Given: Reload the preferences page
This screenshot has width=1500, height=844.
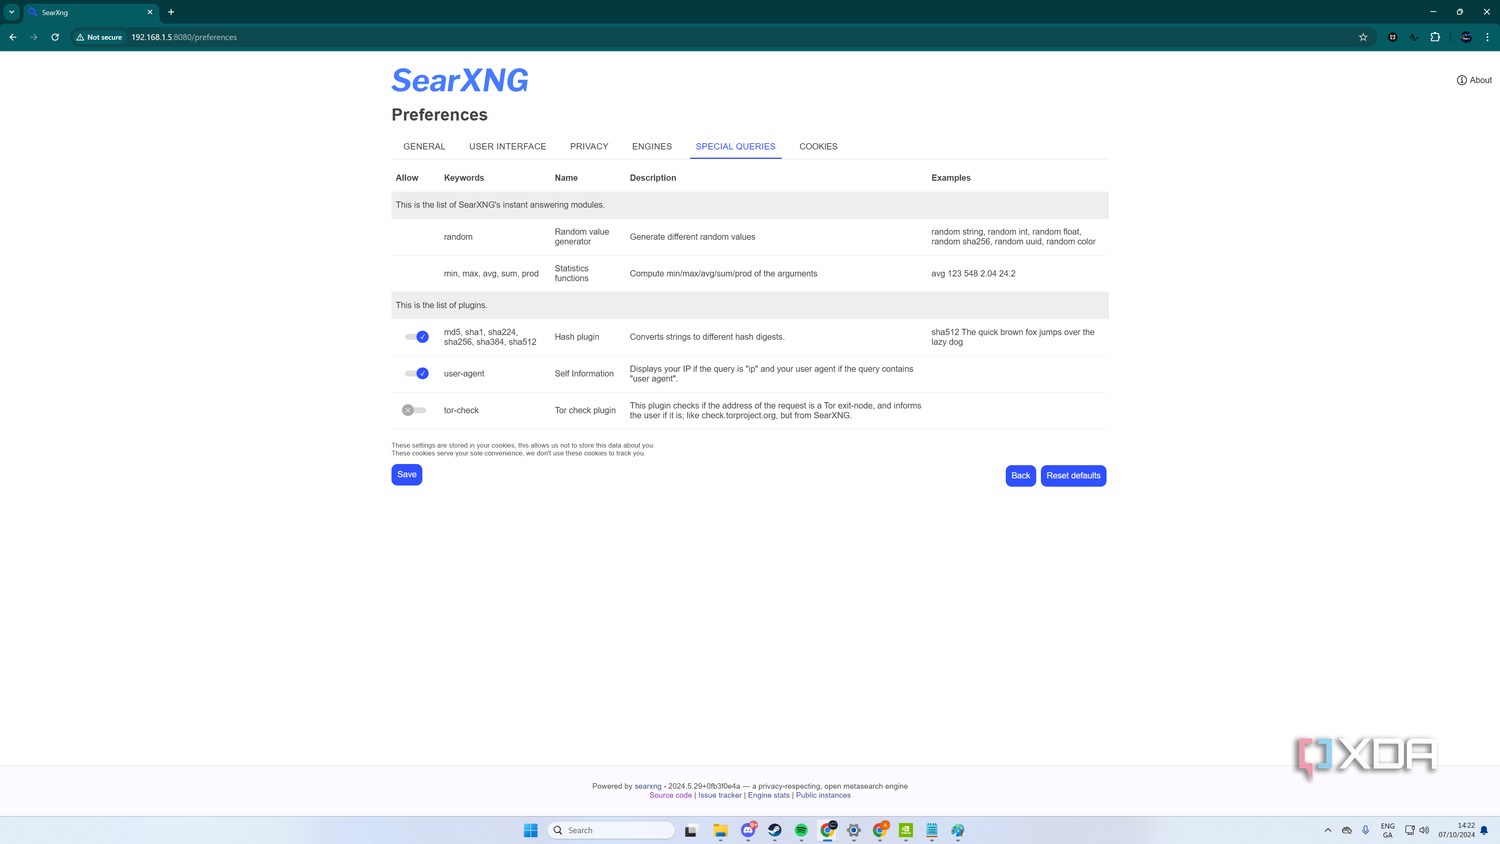Looking at the screenshot, I should pos(55,37).
